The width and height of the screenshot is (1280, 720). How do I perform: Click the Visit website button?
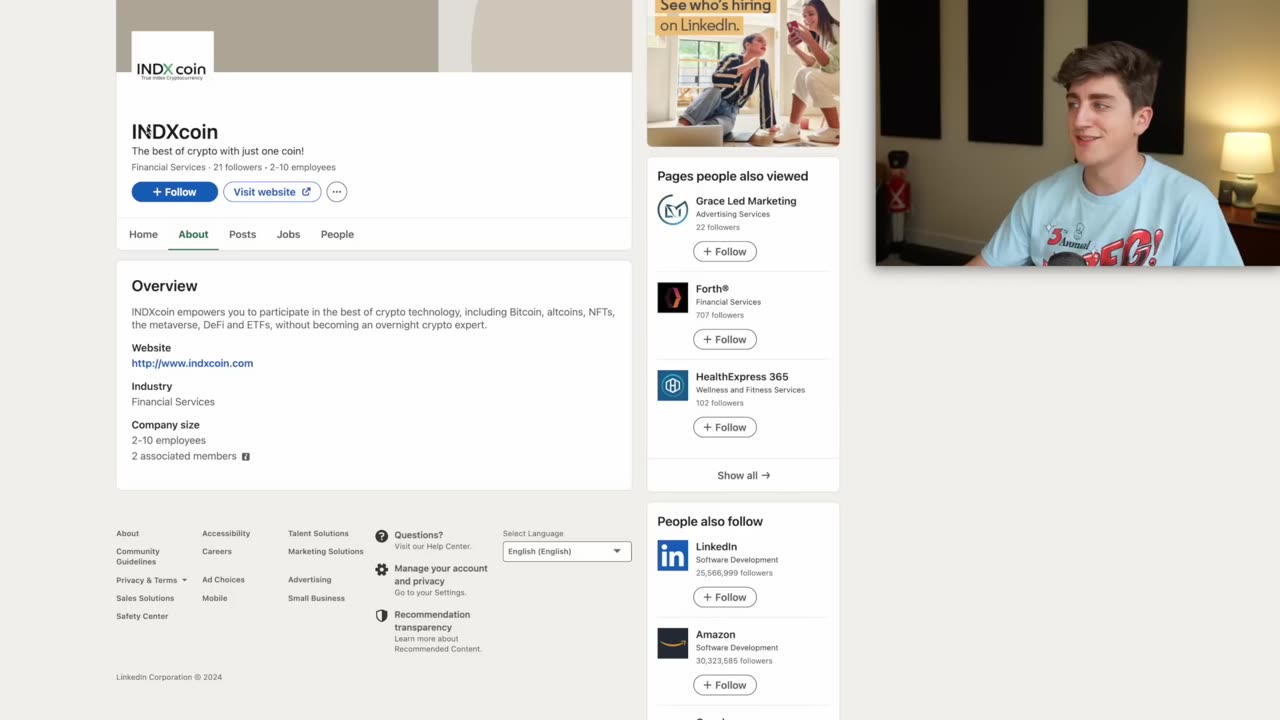click(x=272, y=192)
